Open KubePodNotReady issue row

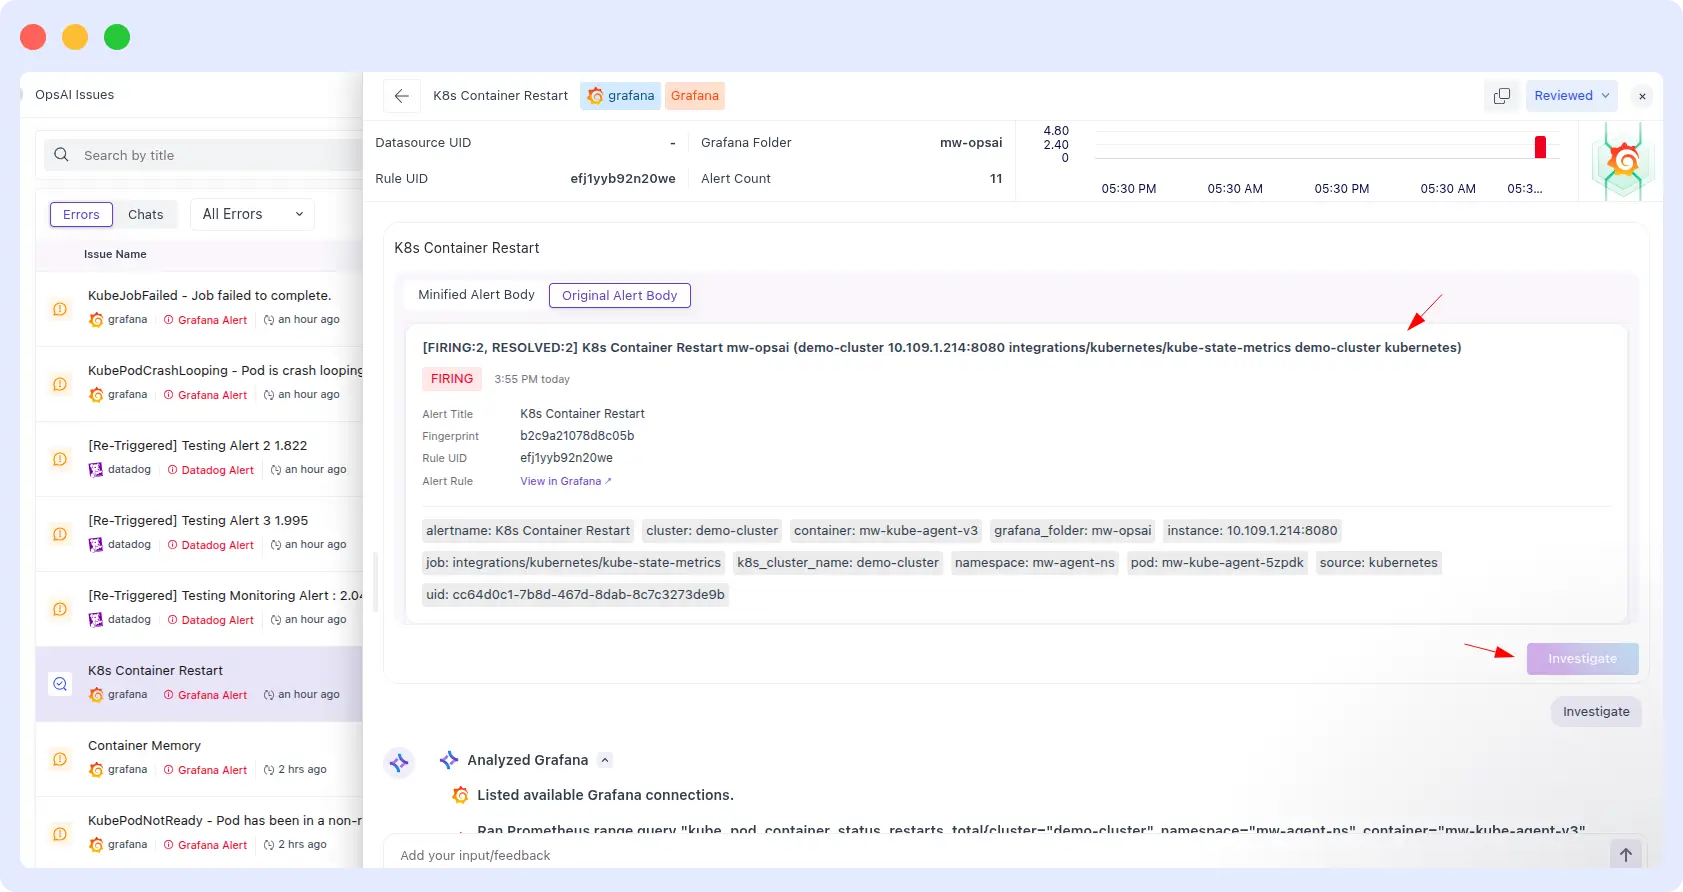(x=199, y=833)
